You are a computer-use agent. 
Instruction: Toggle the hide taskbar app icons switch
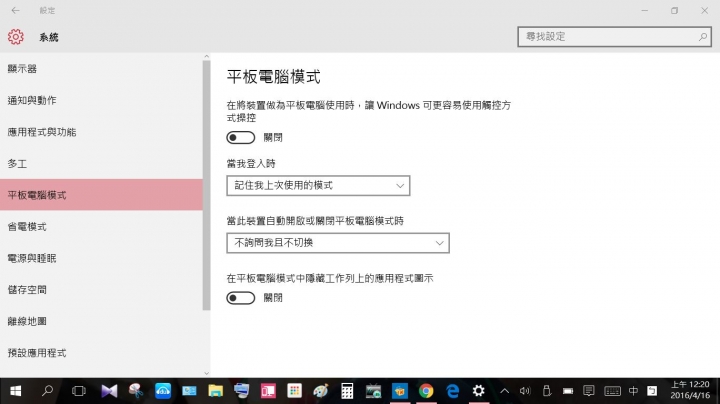pos(241,298)
